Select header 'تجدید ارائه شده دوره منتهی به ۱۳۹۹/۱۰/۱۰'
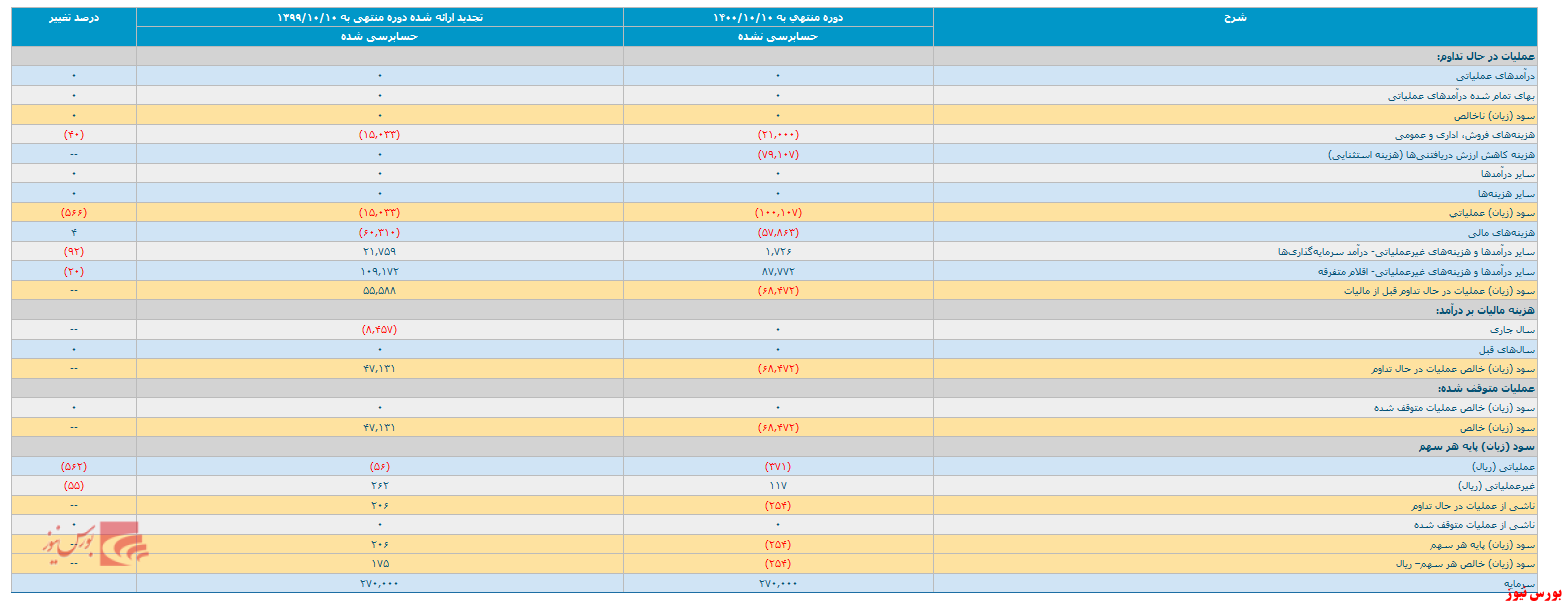This screenshot has height=605, width=1565. point(379,17)
